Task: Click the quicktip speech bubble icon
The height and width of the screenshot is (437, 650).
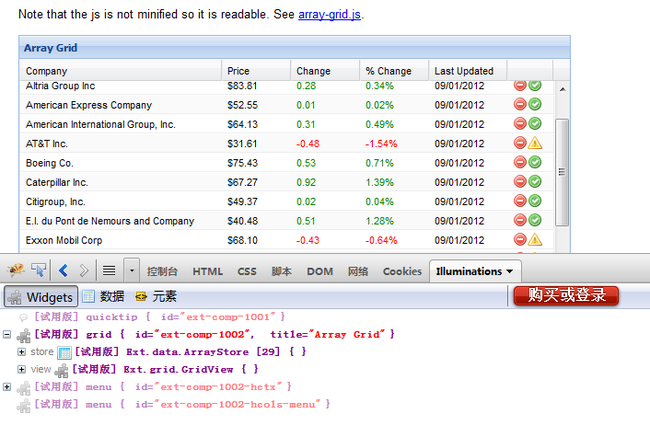Action: 24,318
